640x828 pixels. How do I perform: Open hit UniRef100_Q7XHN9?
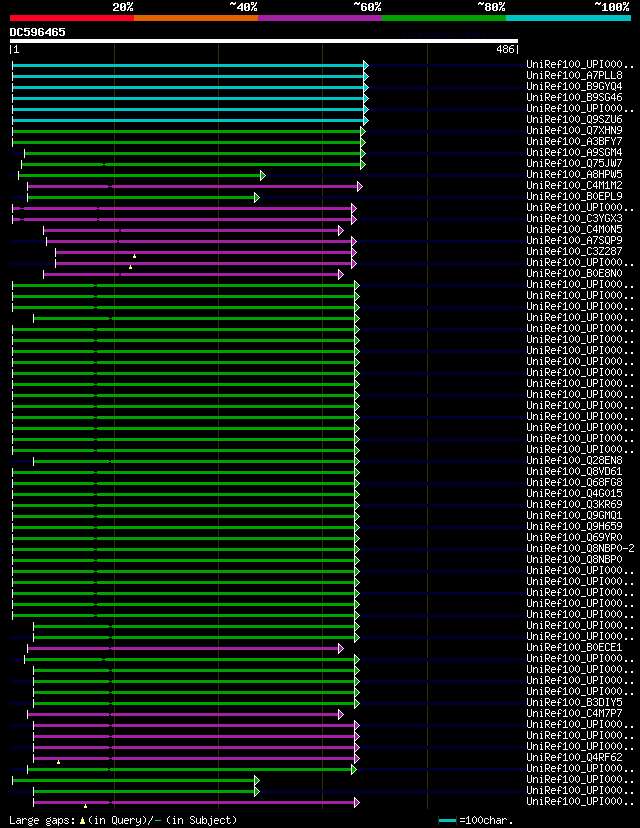click(574, 130)
